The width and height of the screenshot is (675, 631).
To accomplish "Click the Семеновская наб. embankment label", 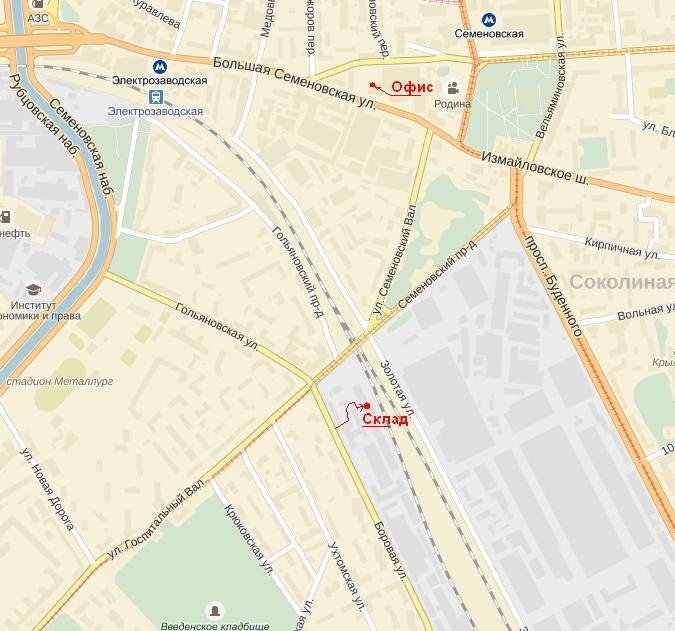I will [x=81, y=149].
